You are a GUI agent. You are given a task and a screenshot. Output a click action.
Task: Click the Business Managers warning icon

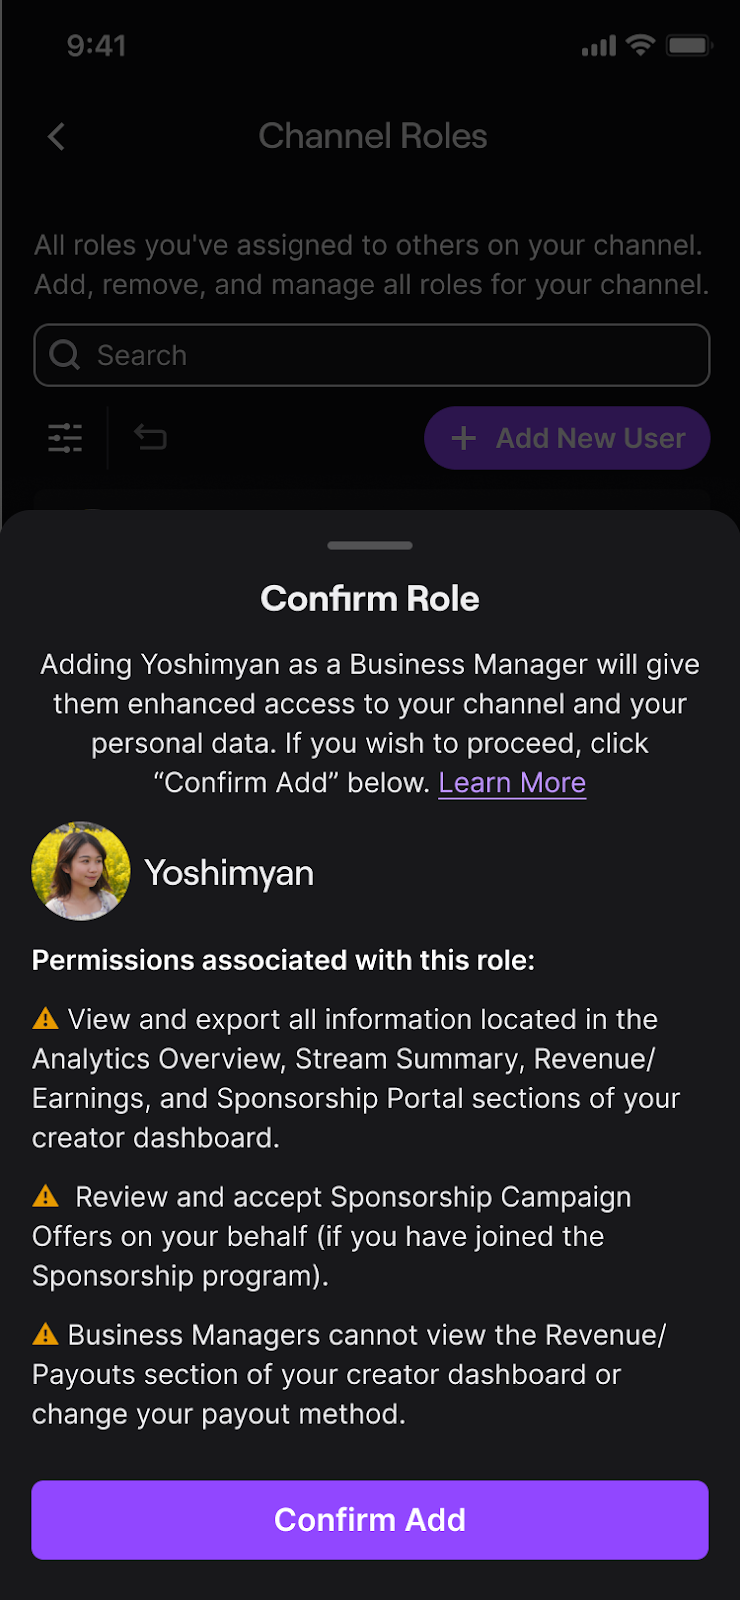click(46, 1334)
